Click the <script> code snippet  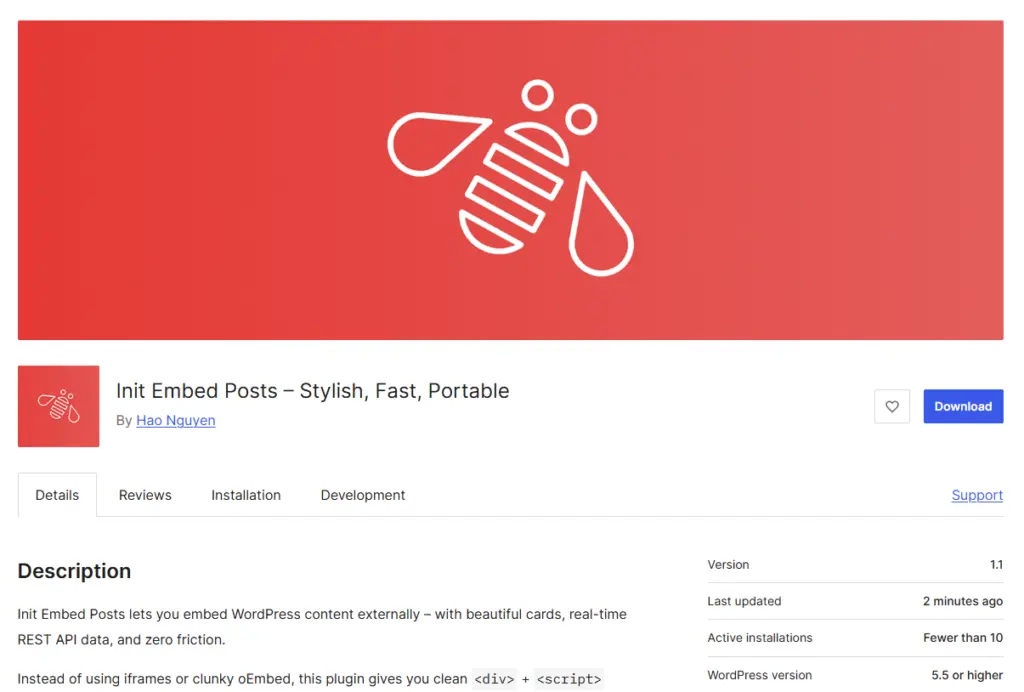569,679
